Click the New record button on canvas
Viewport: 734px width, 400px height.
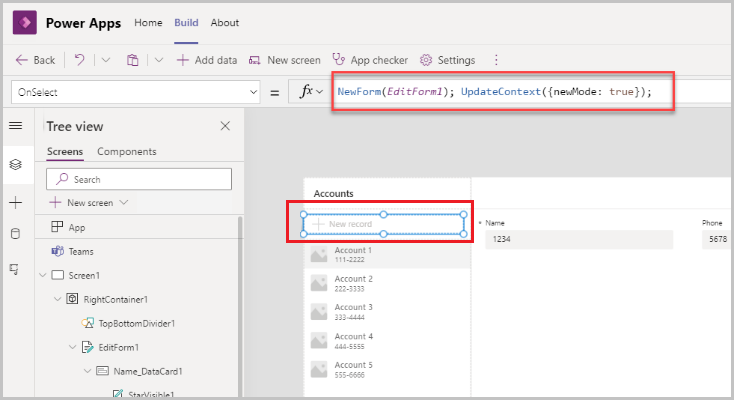click(383, 224)
